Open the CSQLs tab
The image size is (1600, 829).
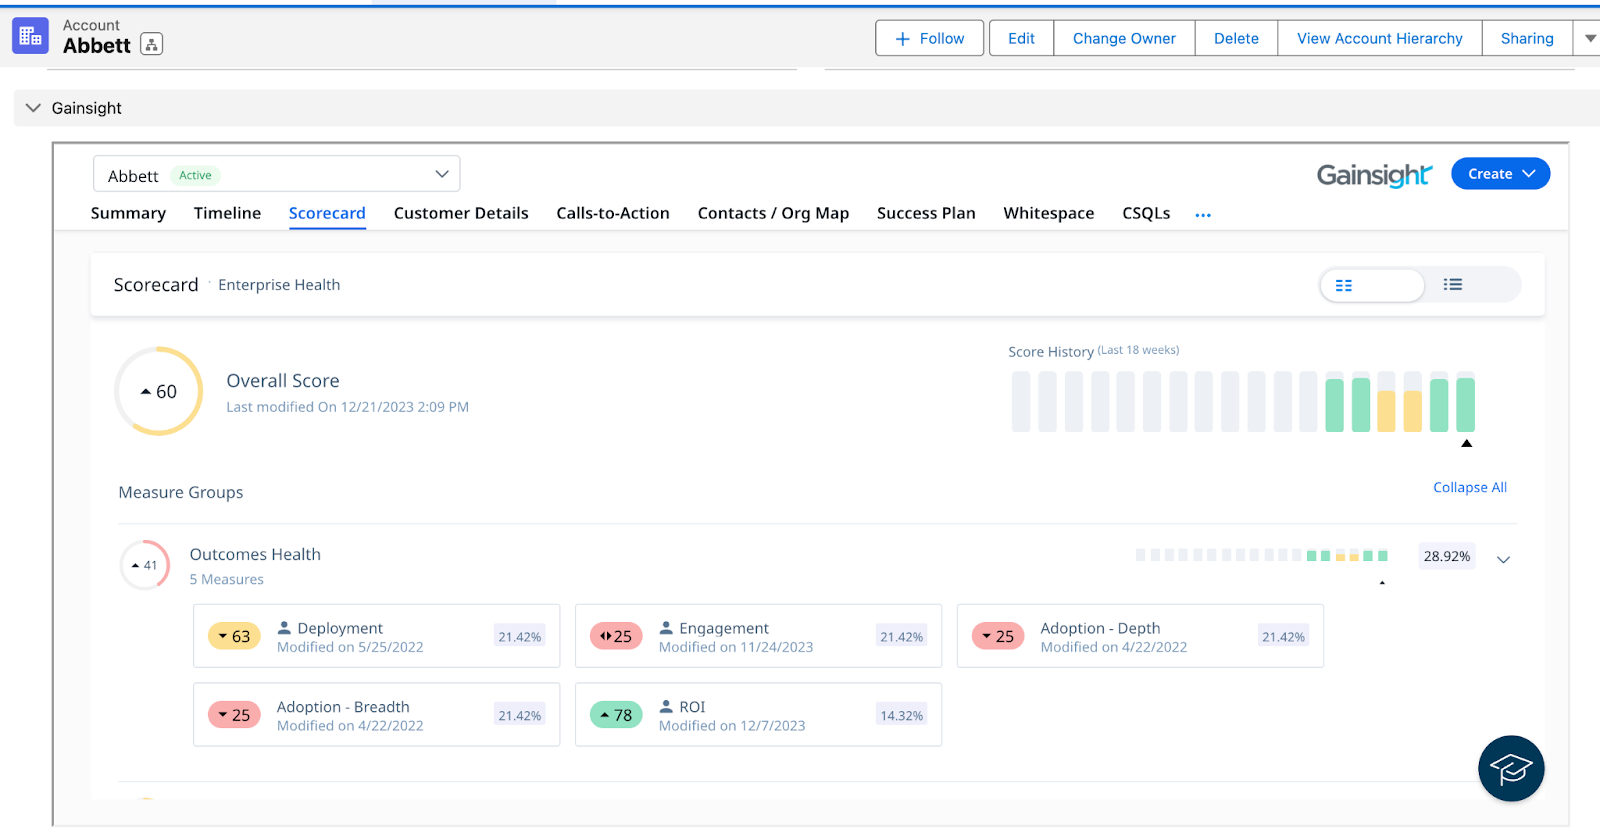pos(1146,213)
